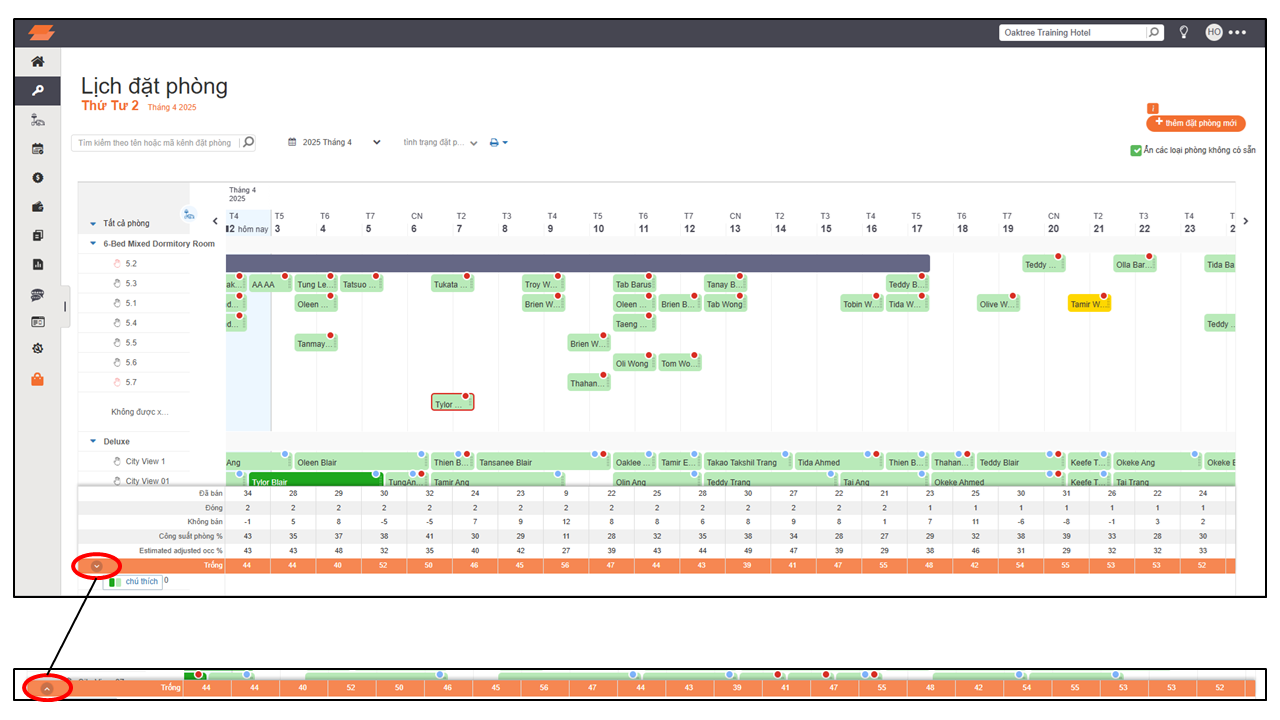Open the dollar rates sidebar icon
1280x720 pixels.
click(38, 178)
